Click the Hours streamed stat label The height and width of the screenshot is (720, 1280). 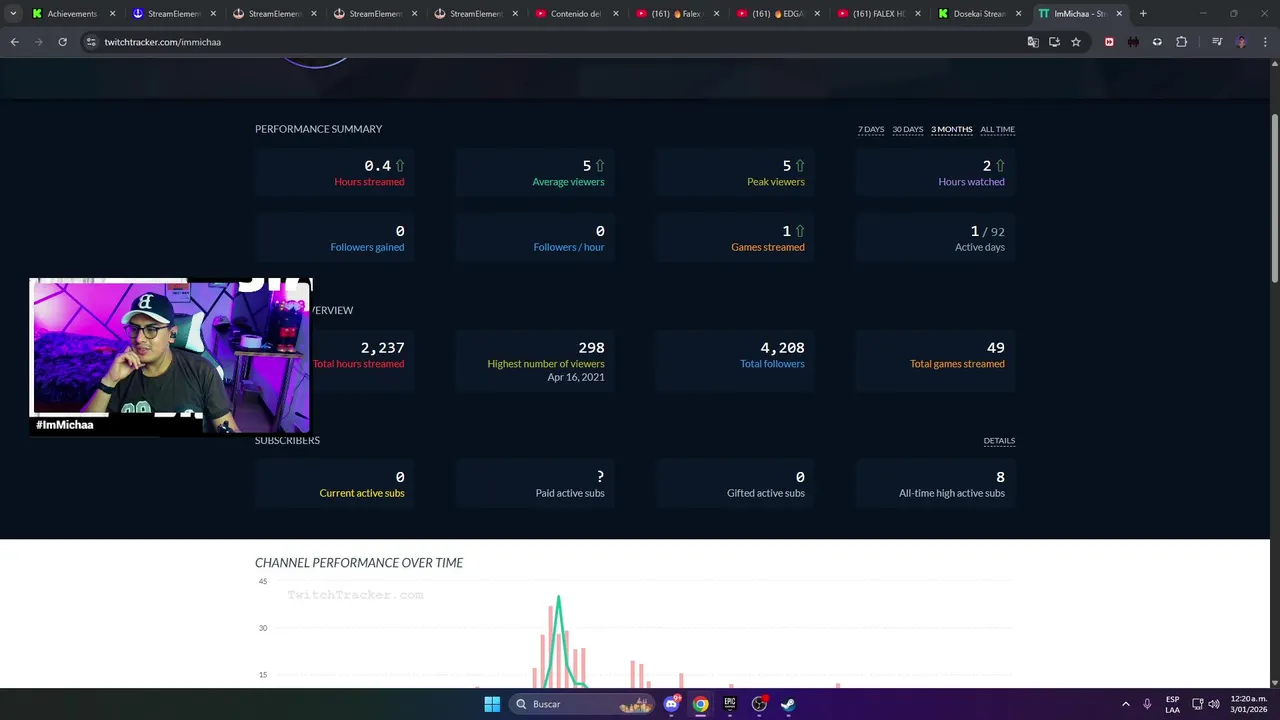[369, 182]
